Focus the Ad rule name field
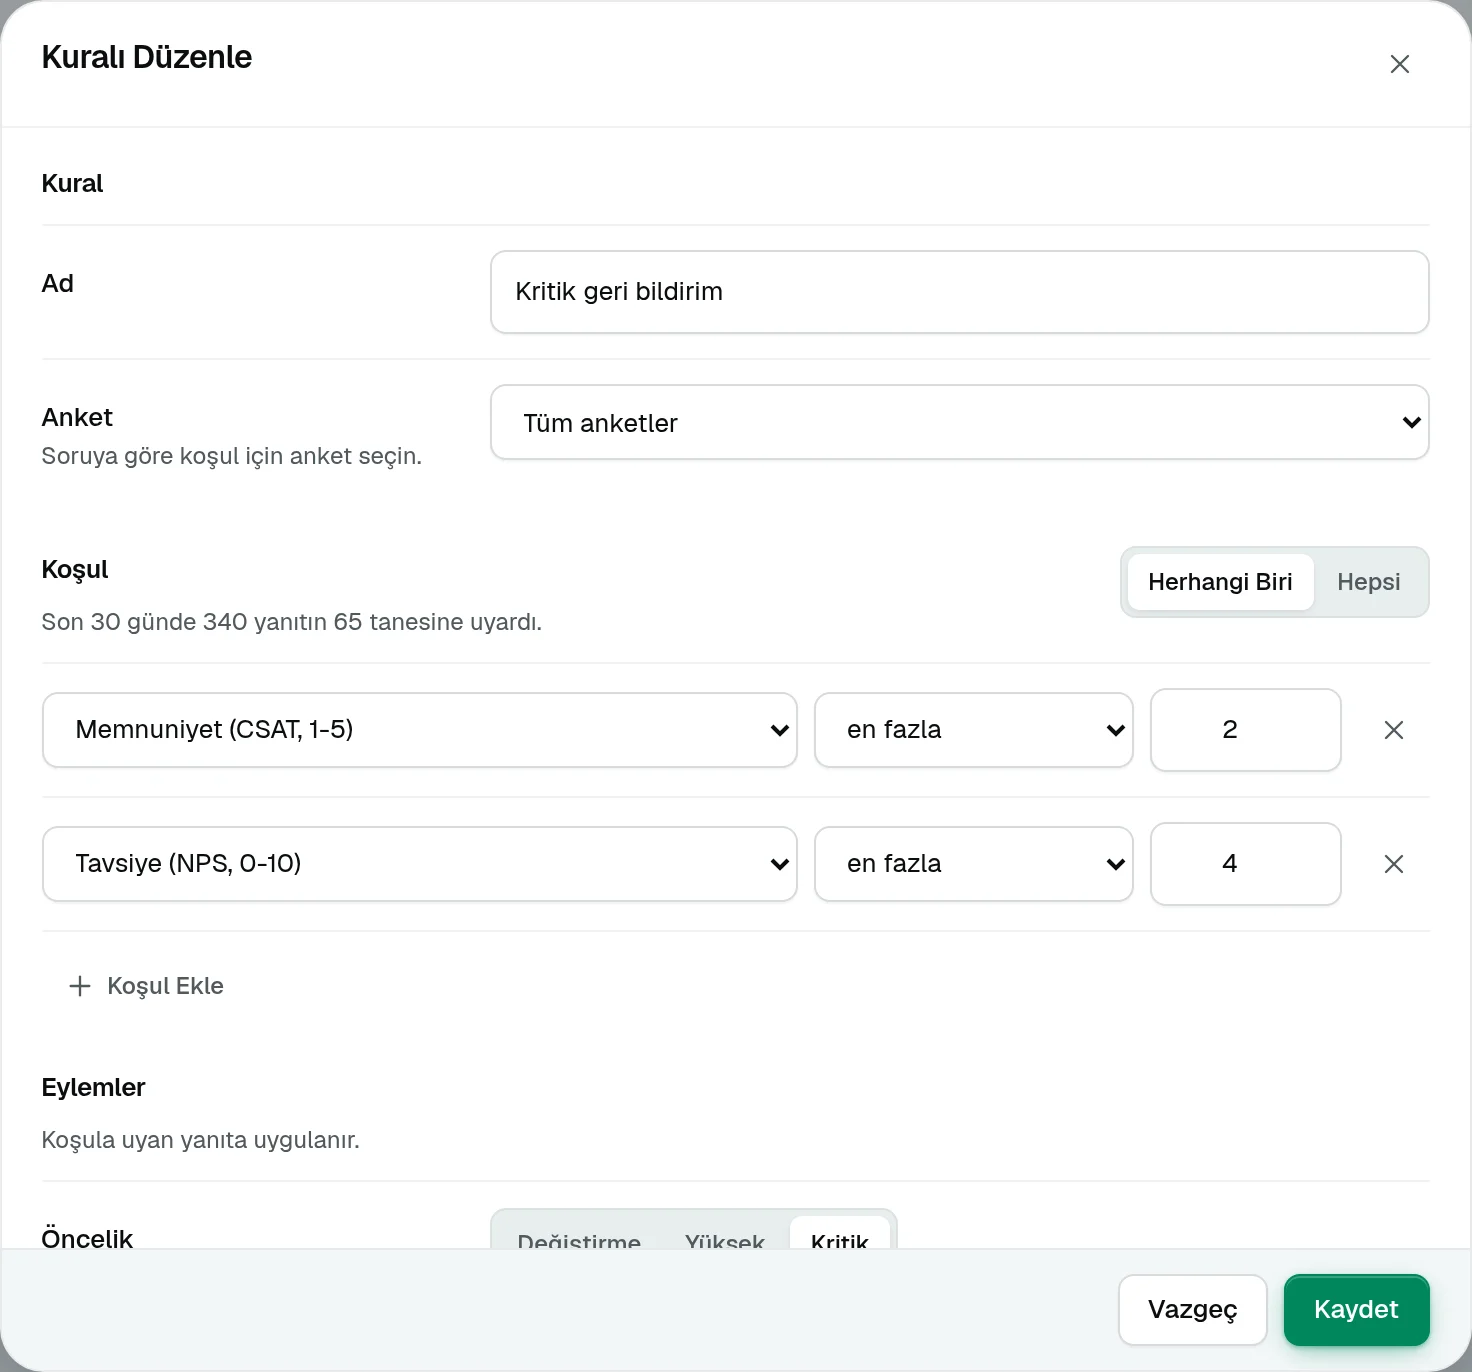Image resolution: width=1472 pixels, height=1372 pixels. click(959, 292)
